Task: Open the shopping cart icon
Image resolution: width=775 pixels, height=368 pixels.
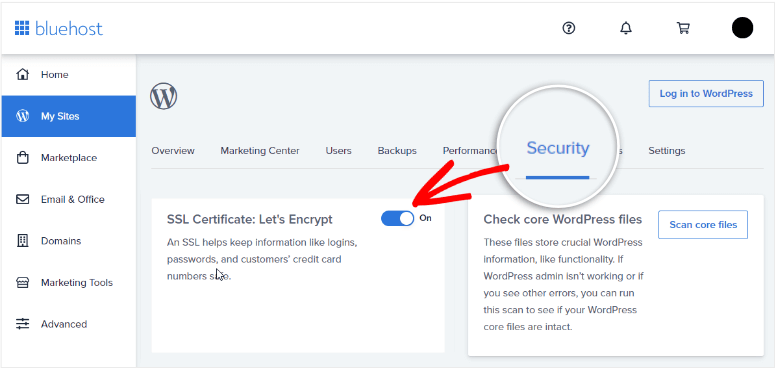Action: tap(683, 28)
